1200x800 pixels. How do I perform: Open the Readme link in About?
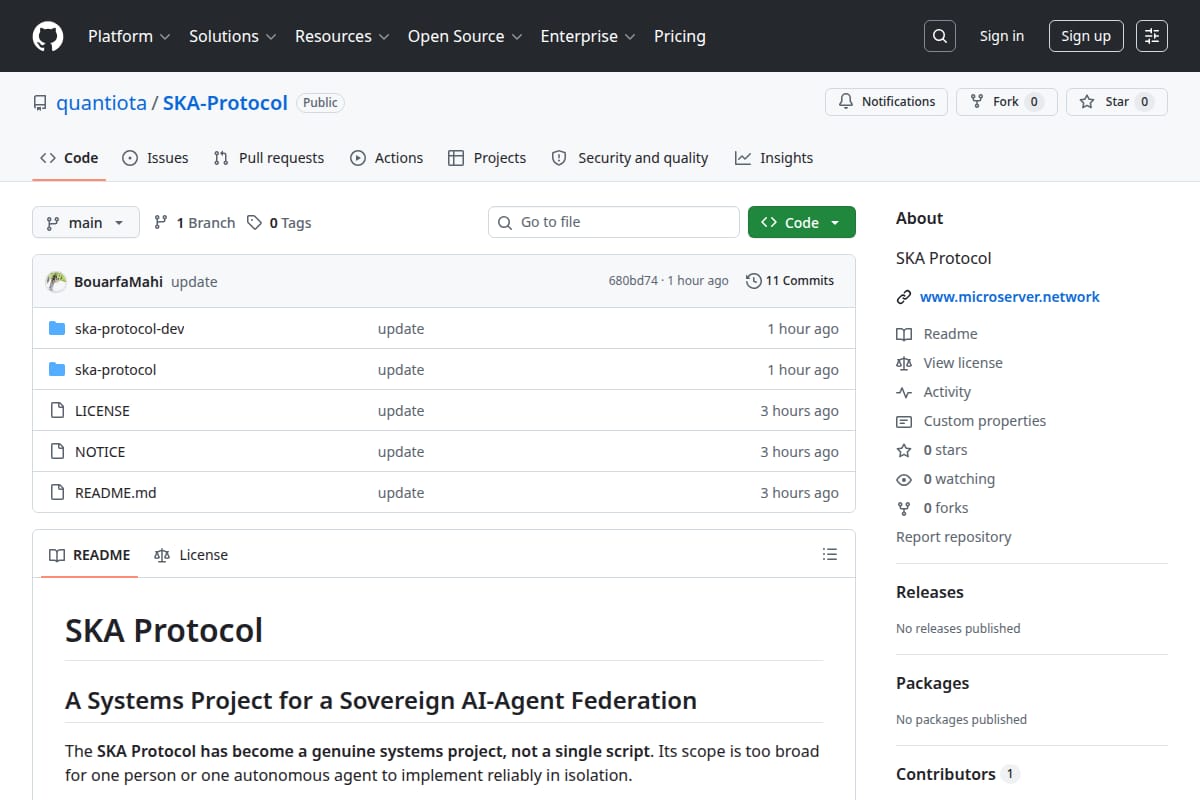click(937, 334)
